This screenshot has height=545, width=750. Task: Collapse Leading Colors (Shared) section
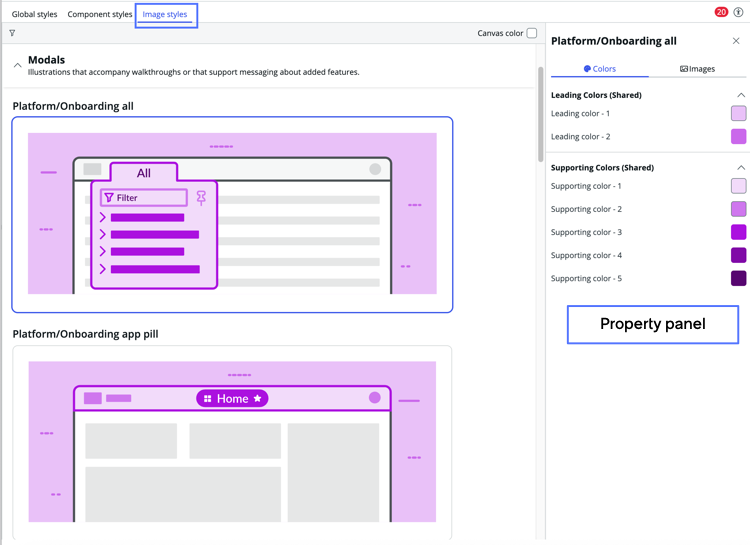[741, 95]
